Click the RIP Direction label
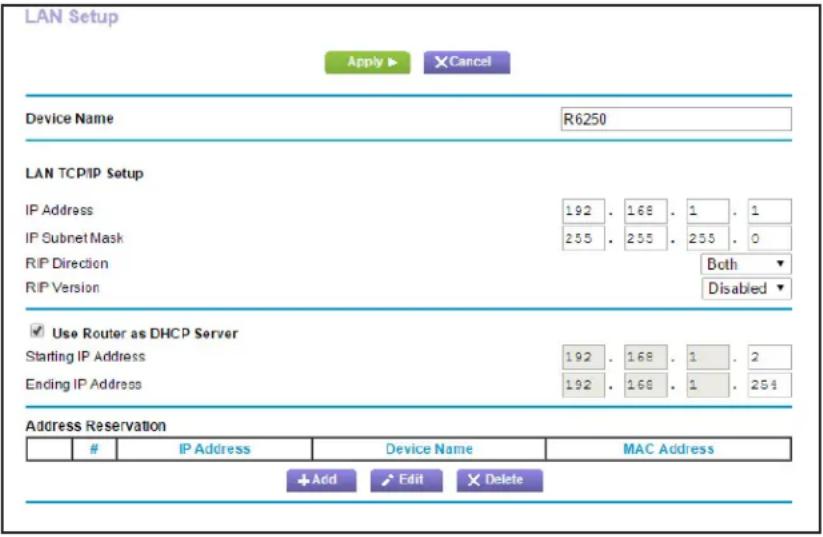 67,264
